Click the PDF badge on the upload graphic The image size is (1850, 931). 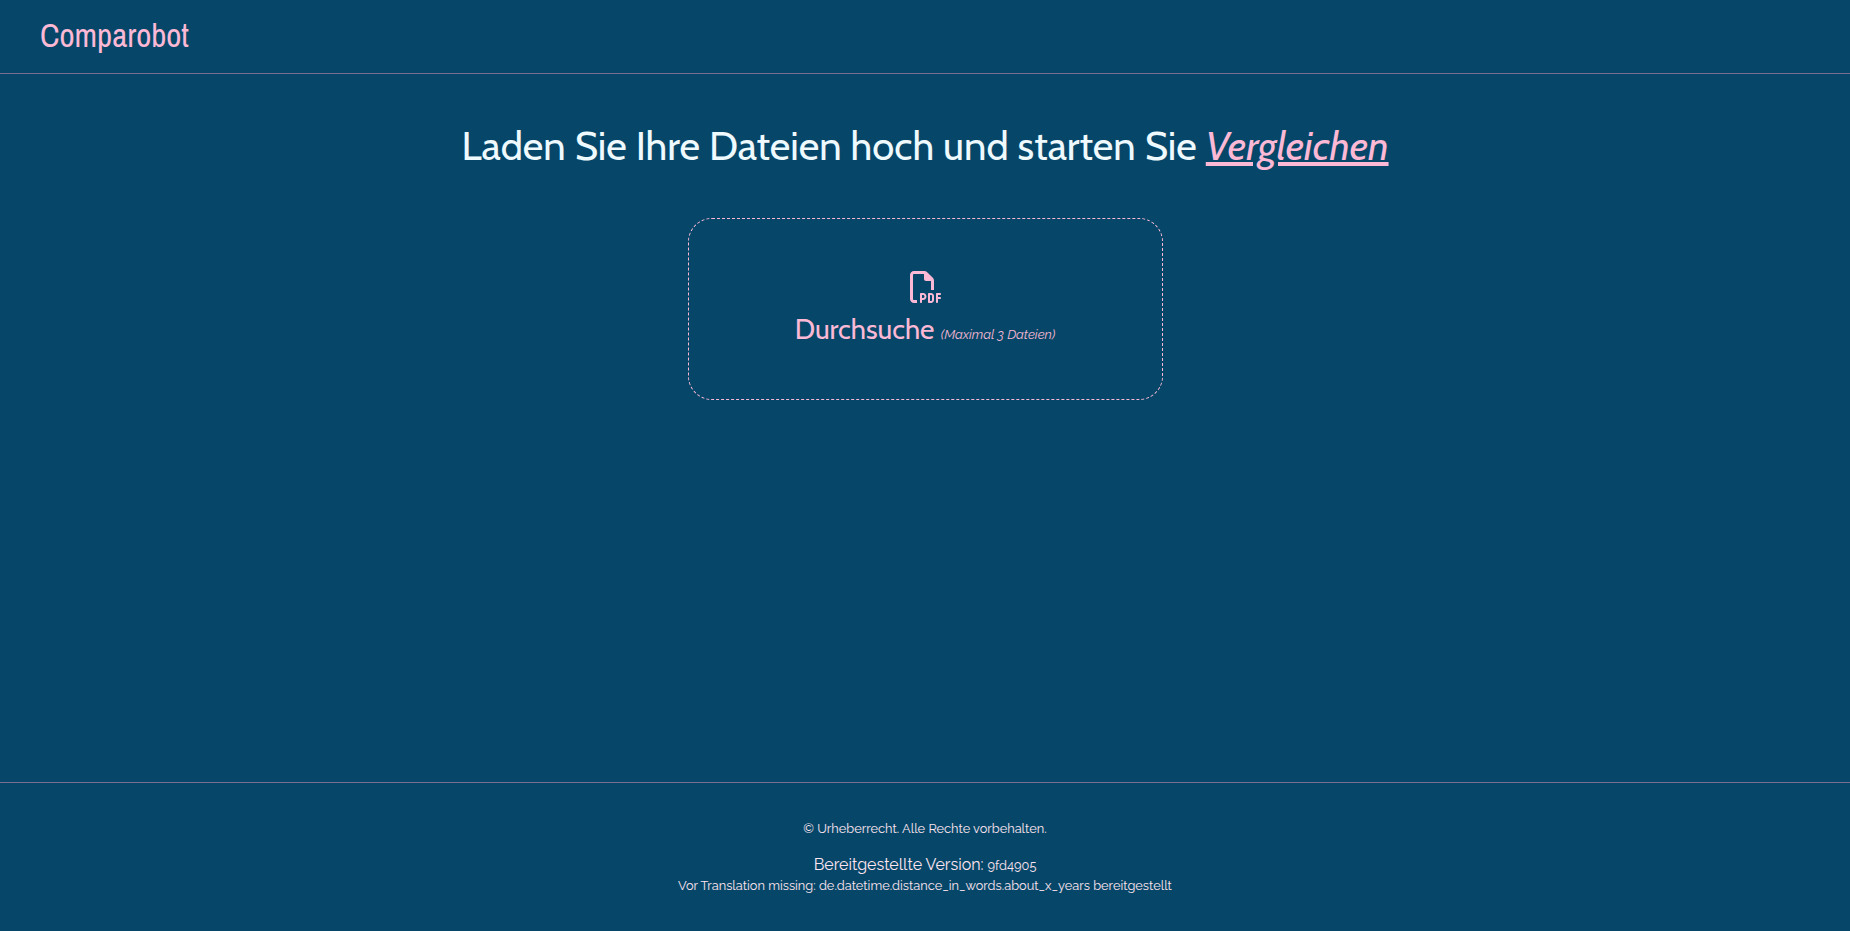(x=924, y=289)
